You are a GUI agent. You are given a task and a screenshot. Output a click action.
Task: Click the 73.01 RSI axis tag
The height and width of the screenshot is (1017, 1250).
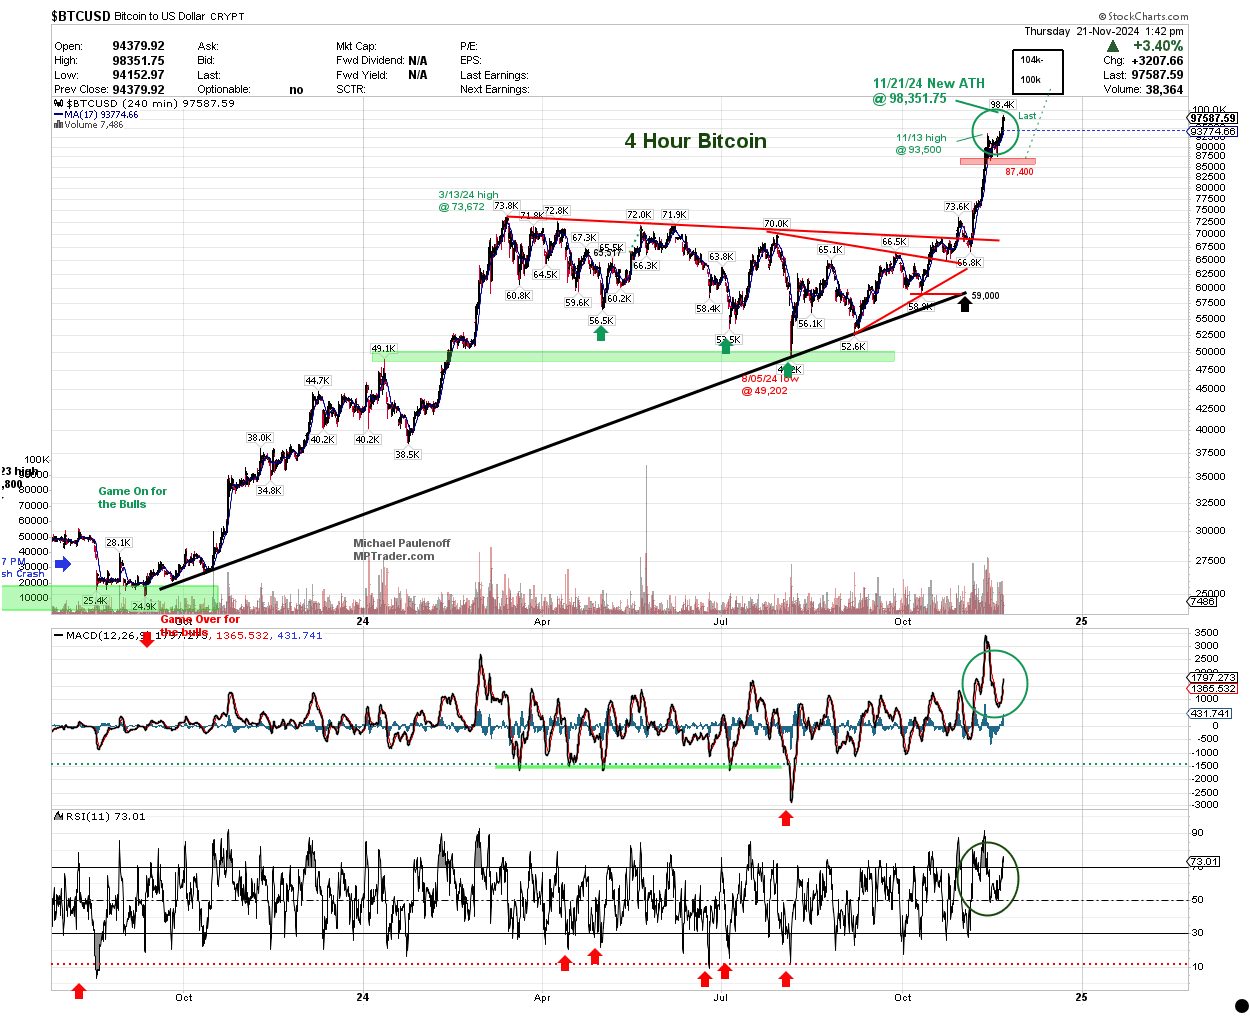(1204, 861)
